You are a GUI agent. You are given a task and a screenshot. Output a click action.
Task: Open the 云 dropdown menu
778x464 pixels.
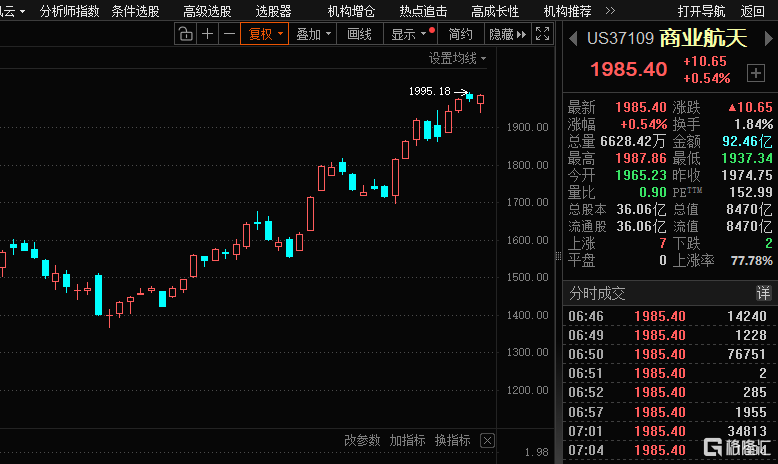[x=12, y=11]
